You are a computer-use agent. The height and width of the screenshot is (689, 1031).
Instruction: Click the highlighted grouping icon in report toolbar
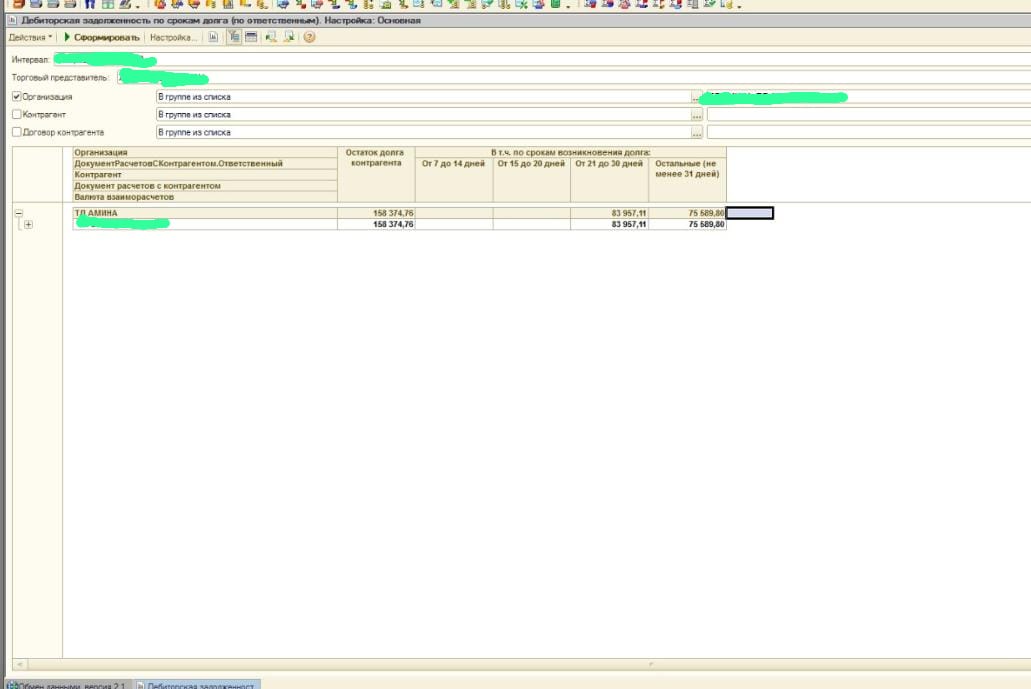pos(233,37)
